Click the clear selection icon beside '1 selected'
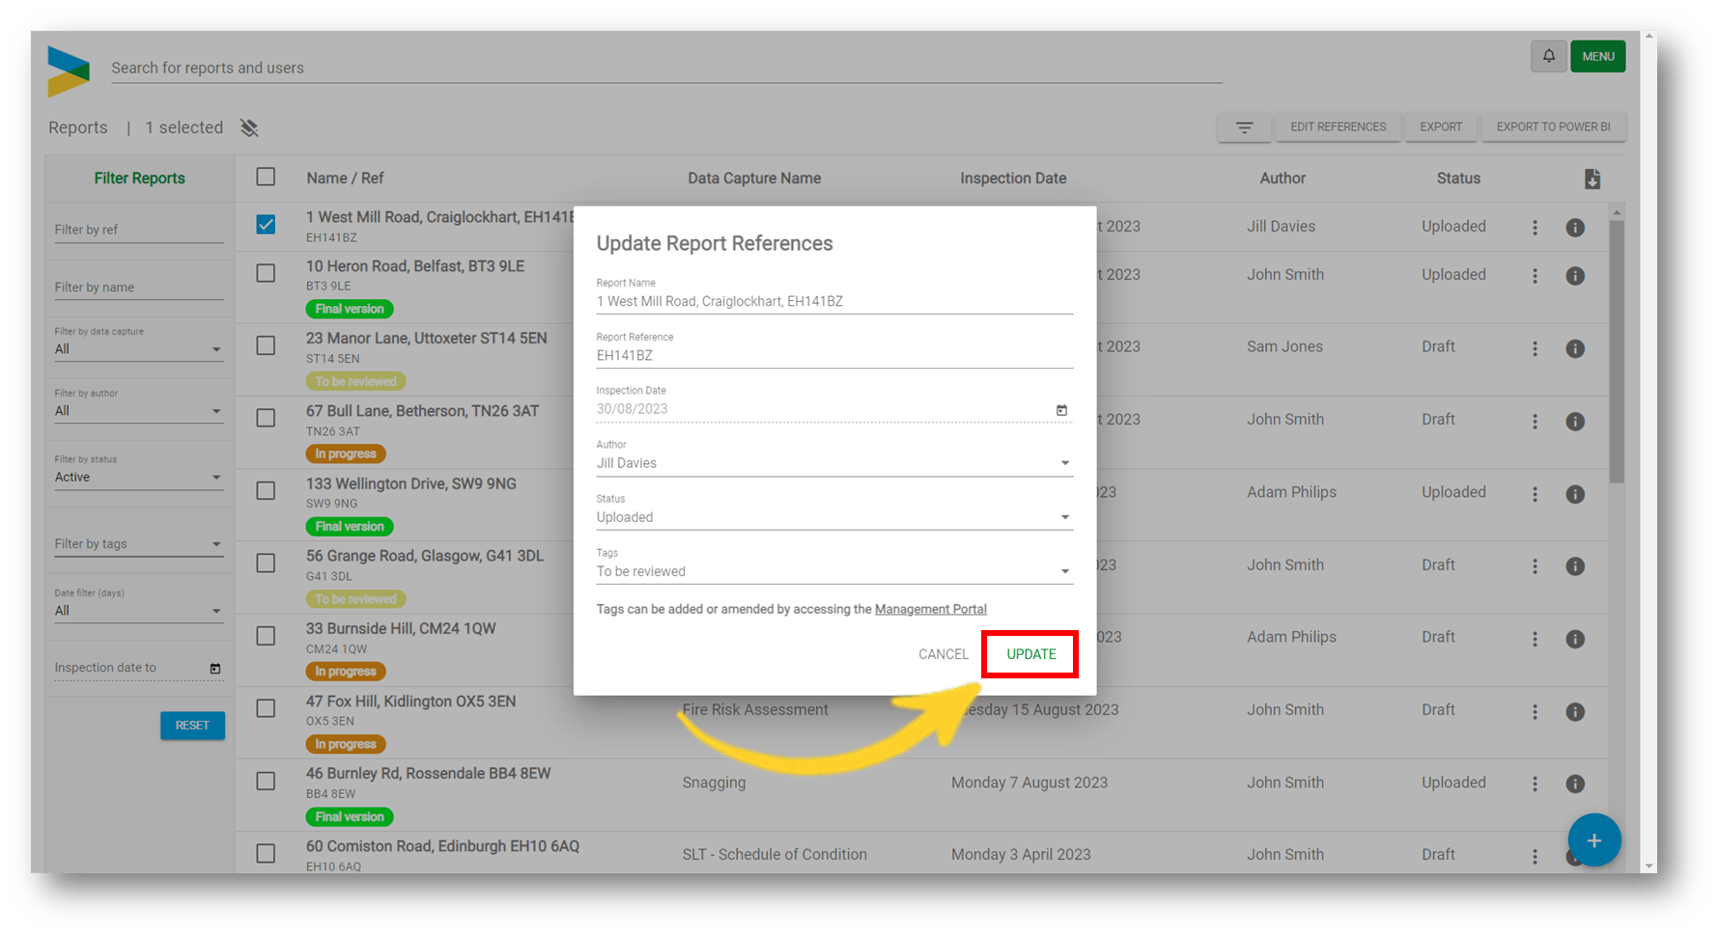Viewport: 1720px width, 936px height. [249, 128]
